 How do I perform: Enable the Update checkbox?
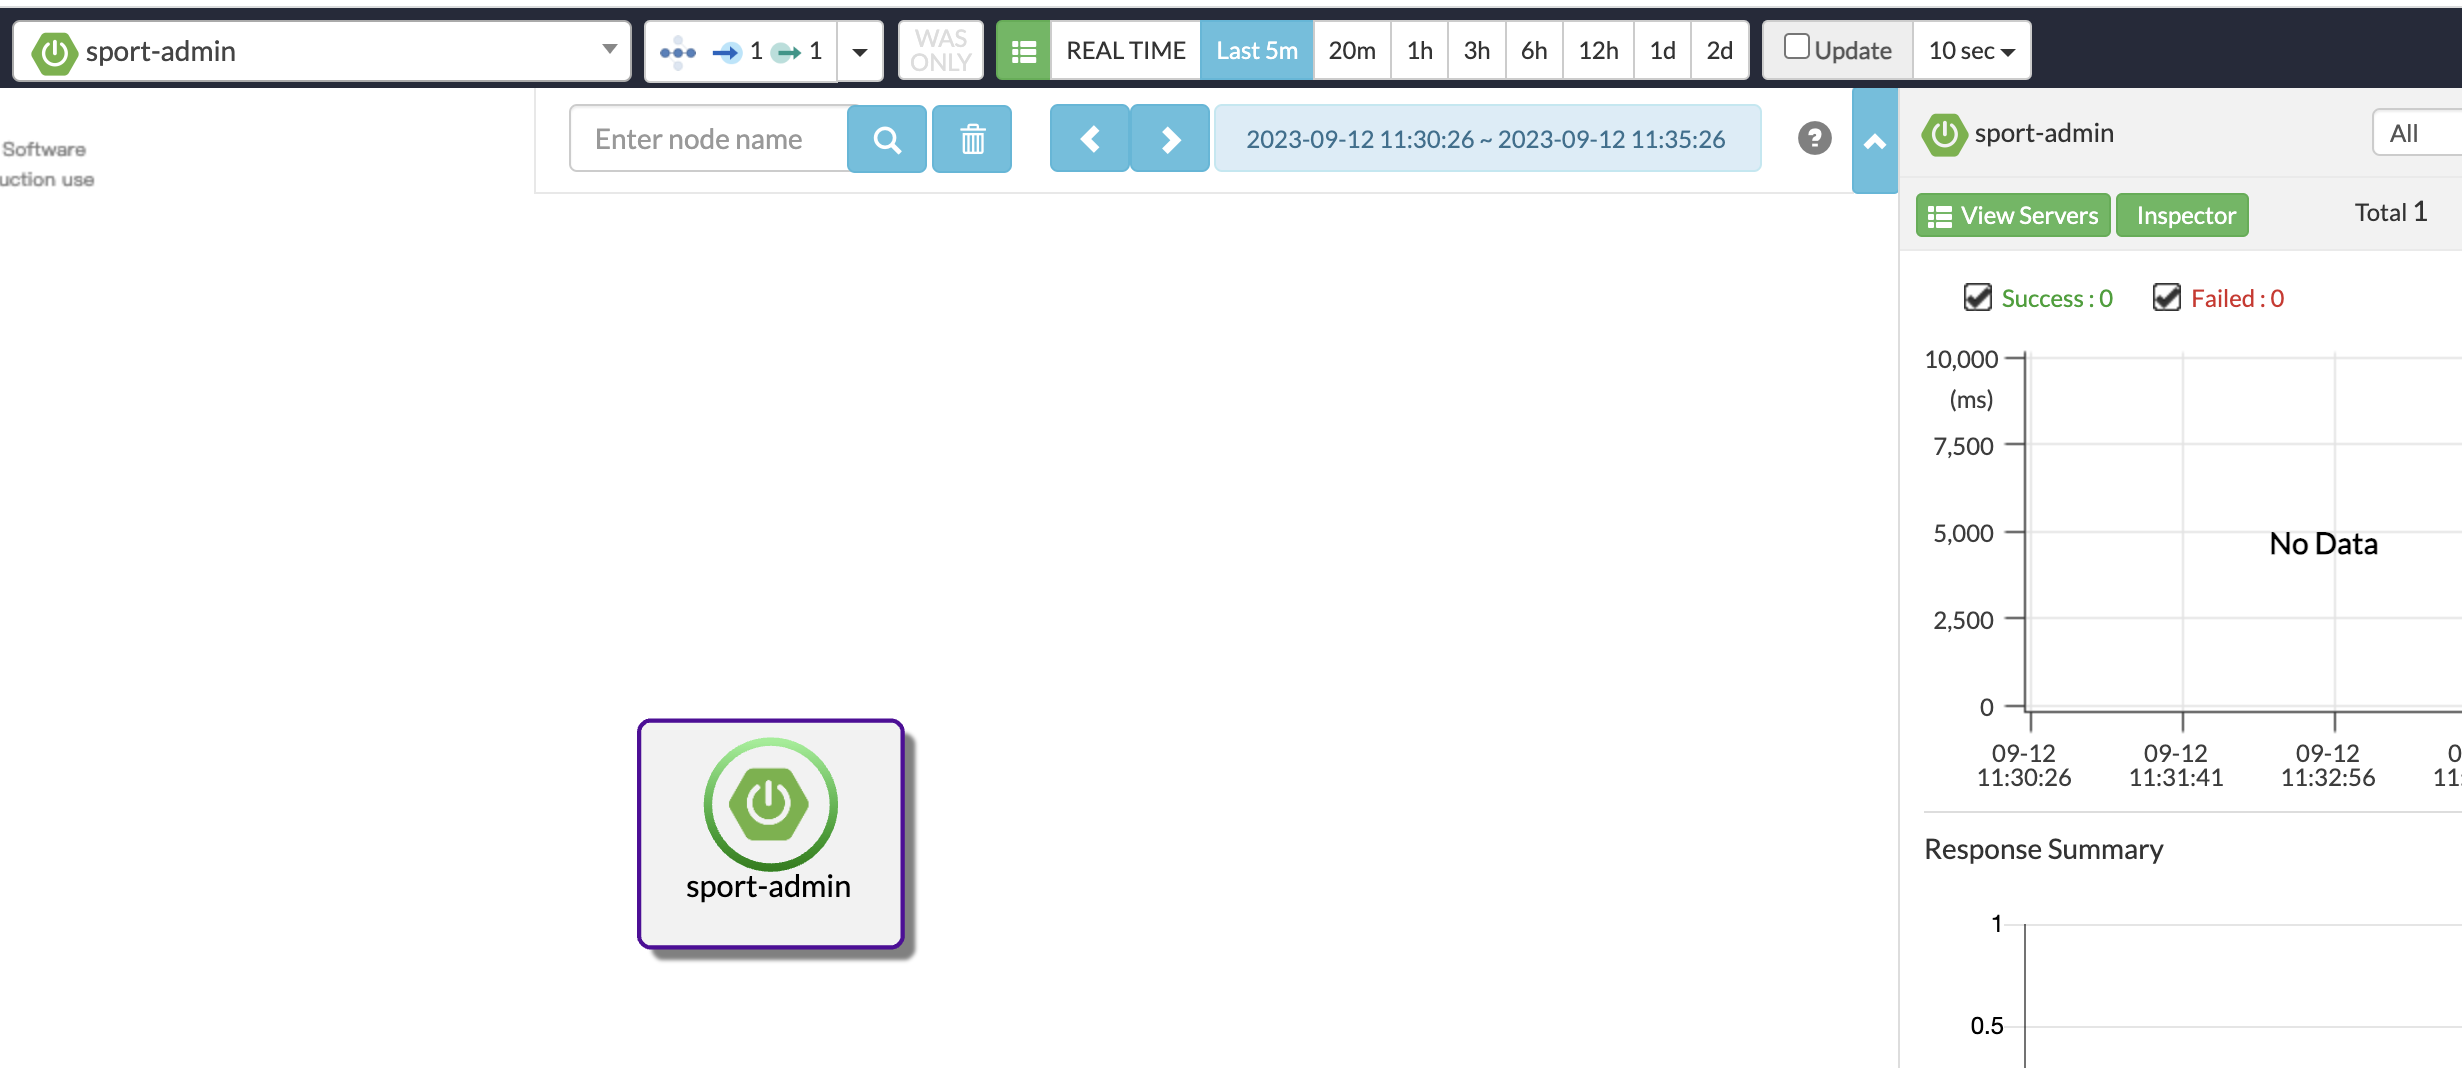(1796, 47)
